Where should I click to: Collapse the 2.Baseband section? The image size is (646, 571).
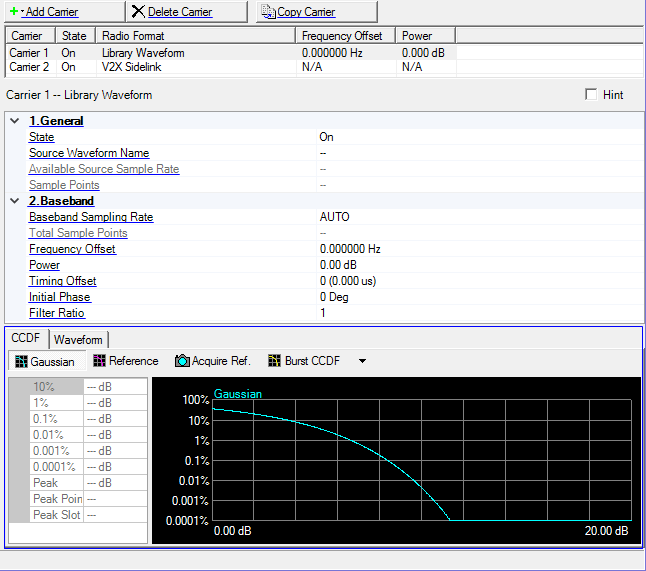[x=14, y=201]
